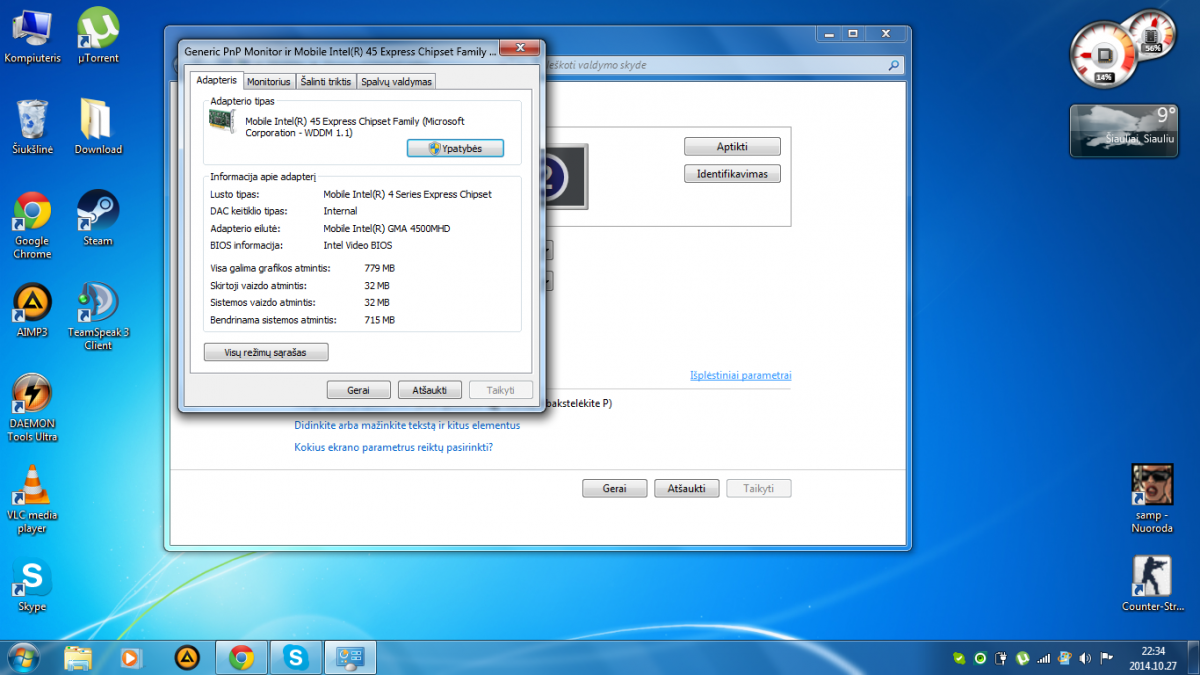Open the VLC media player desktop shortcut
Image resolution: width=1200 pixels, height=675 pixels.
click(32, 499)
